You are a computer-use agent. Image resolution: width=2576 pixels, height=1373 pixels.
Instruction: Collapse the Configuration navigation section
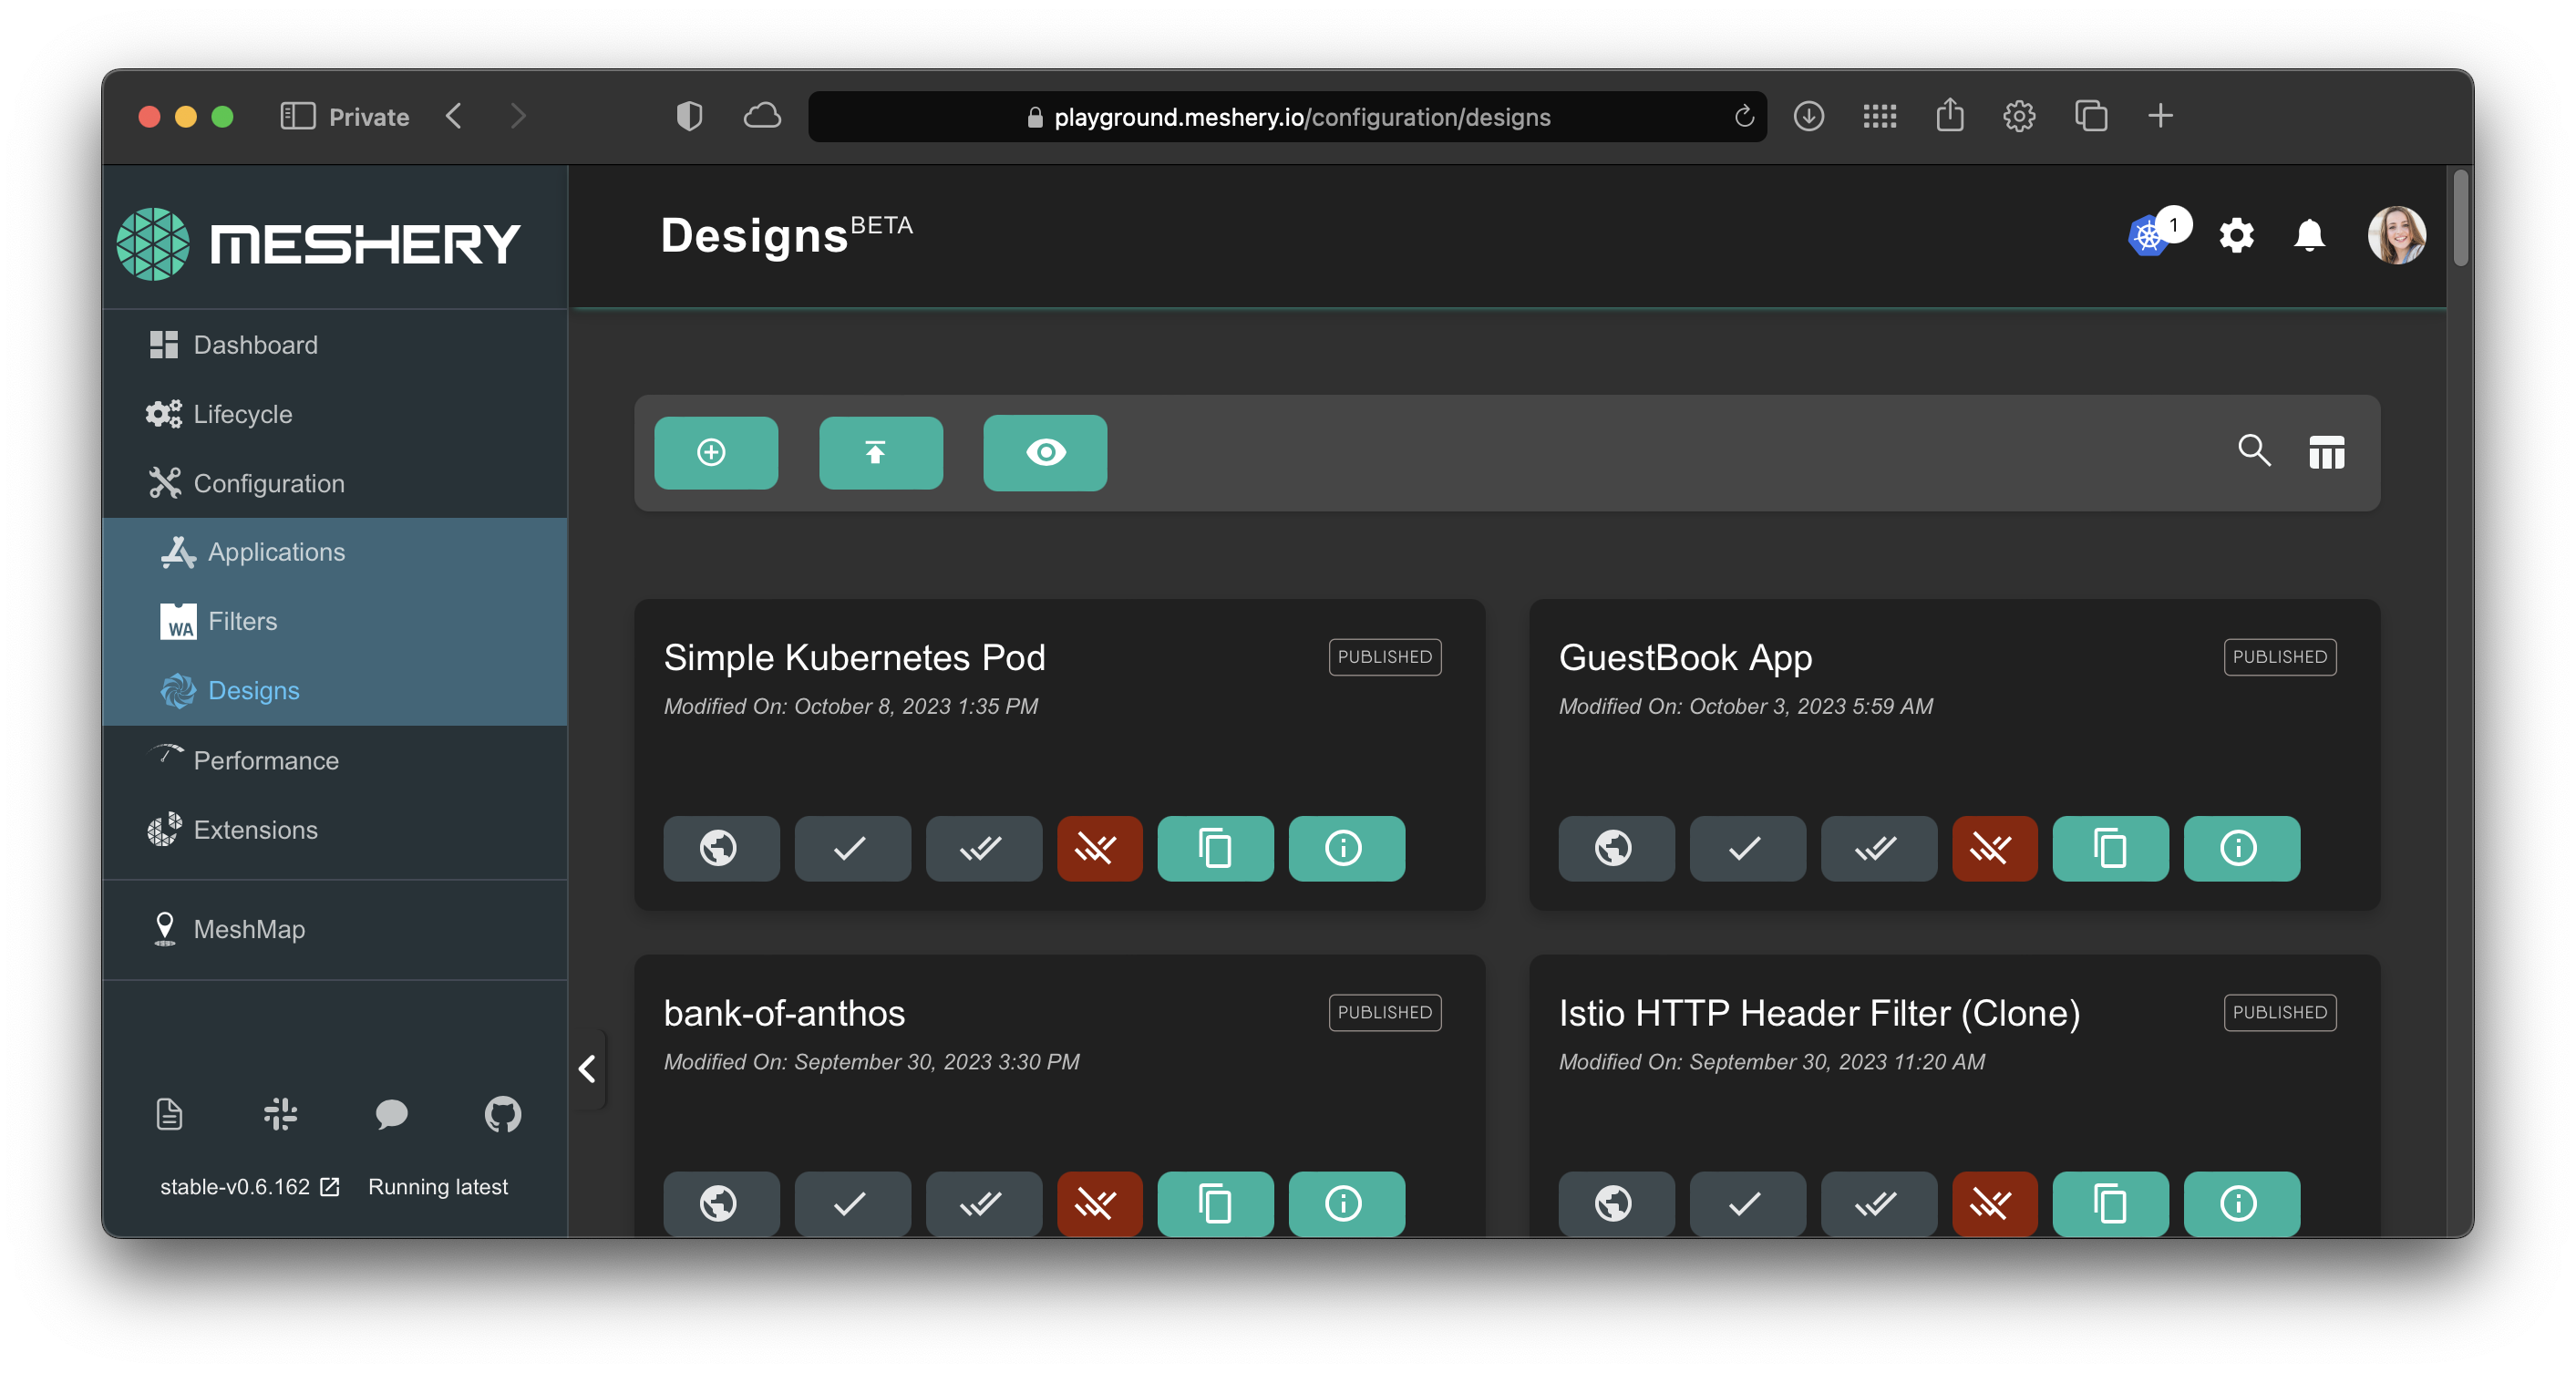coord(268,484)
